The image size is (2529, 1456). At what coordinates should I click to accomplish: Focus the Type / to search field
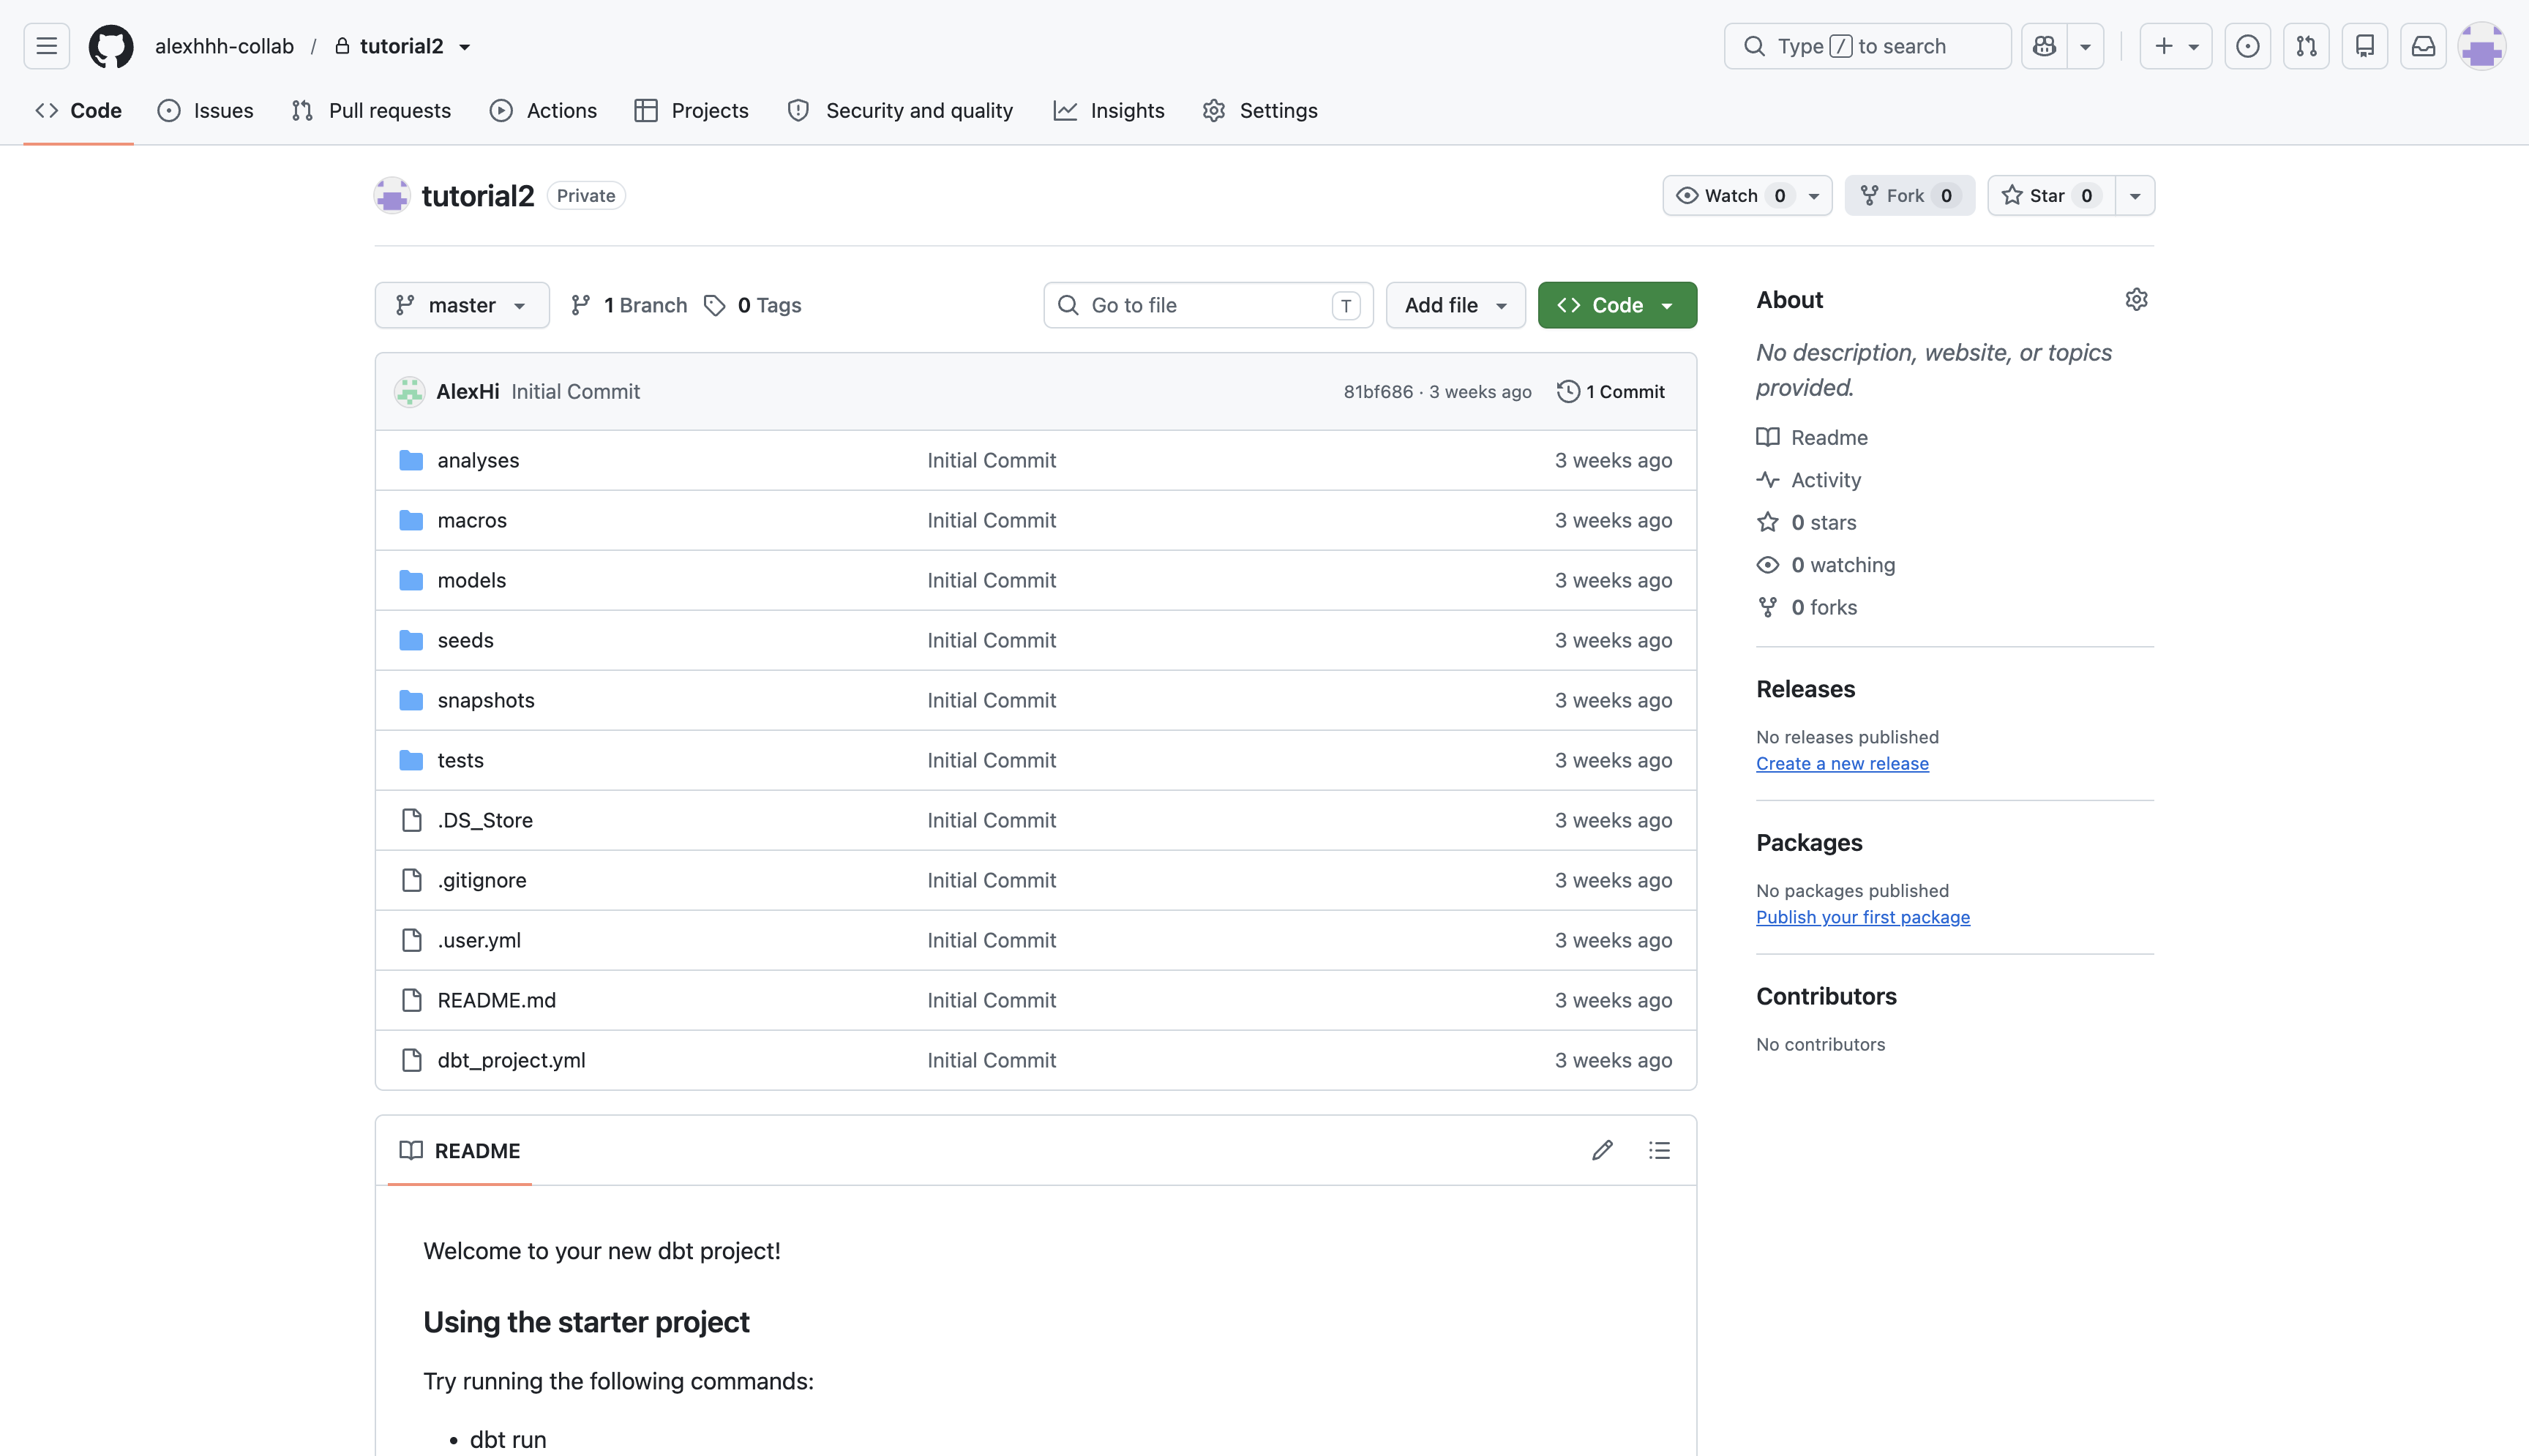[x=1867, y=46]
